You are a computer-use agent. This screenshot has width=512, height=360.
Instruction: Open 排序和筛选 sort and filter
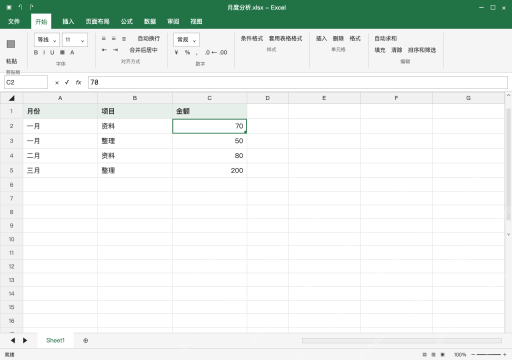tap(422, 50)
